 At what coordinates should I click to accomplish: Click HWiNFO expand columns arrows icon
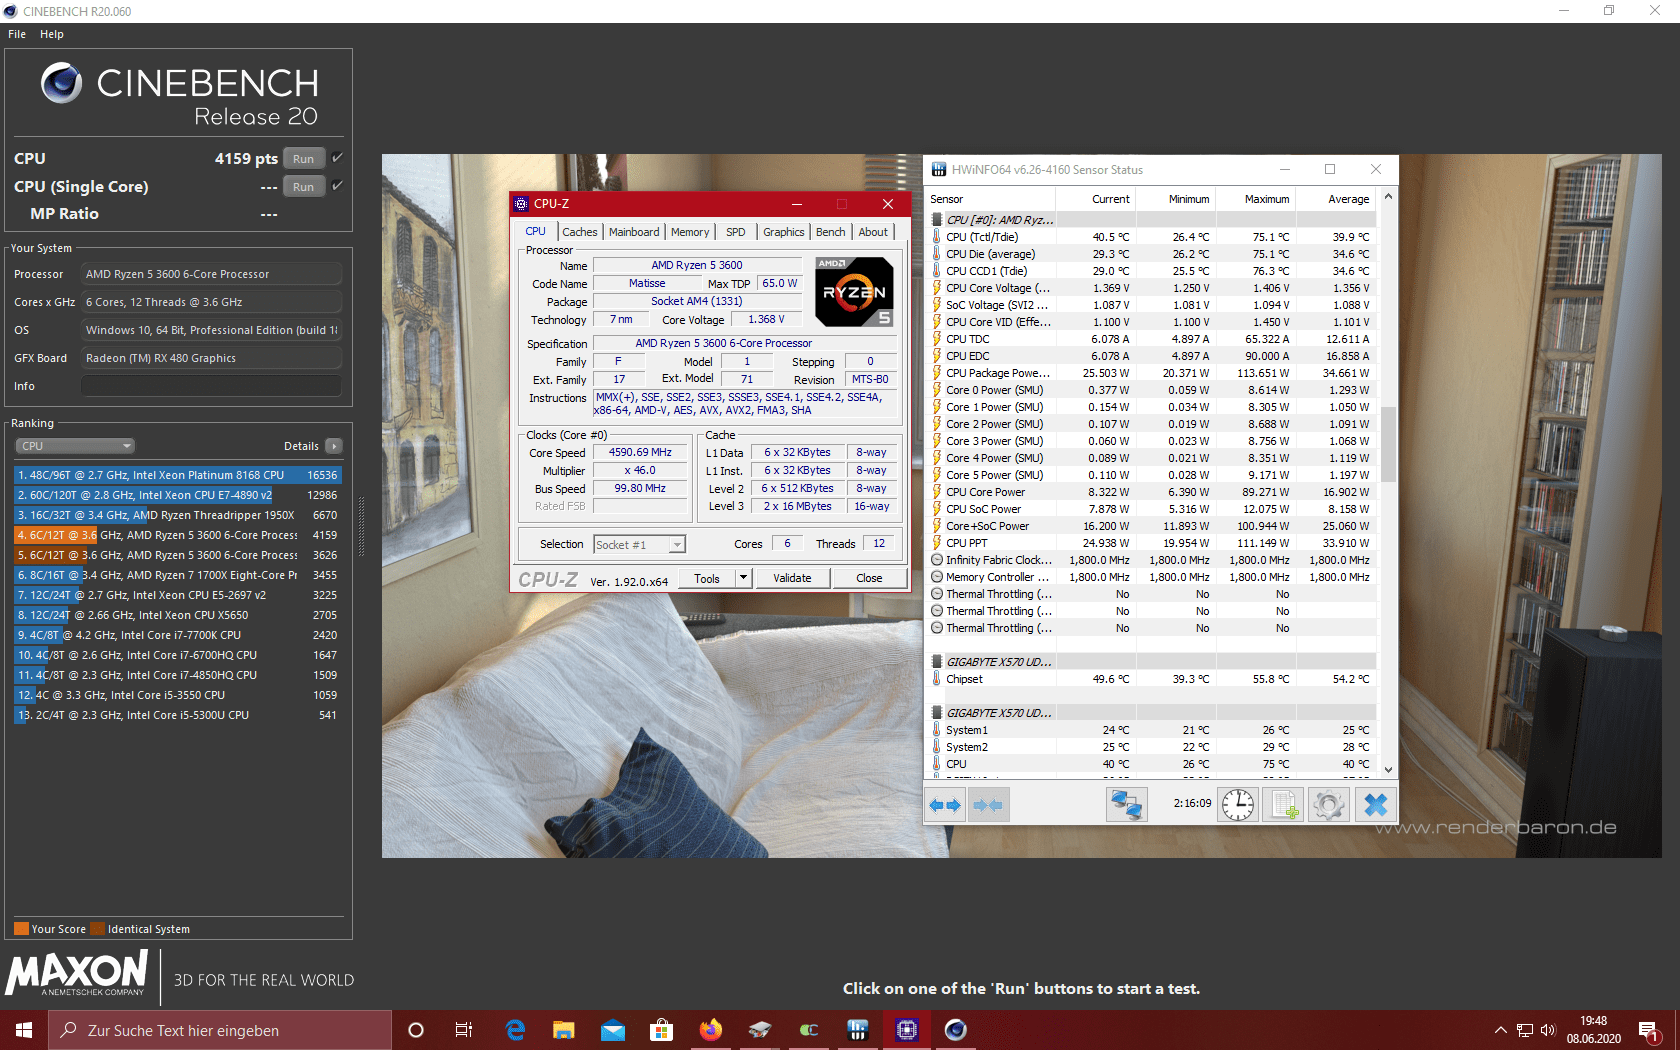click(x=945, y=805)
